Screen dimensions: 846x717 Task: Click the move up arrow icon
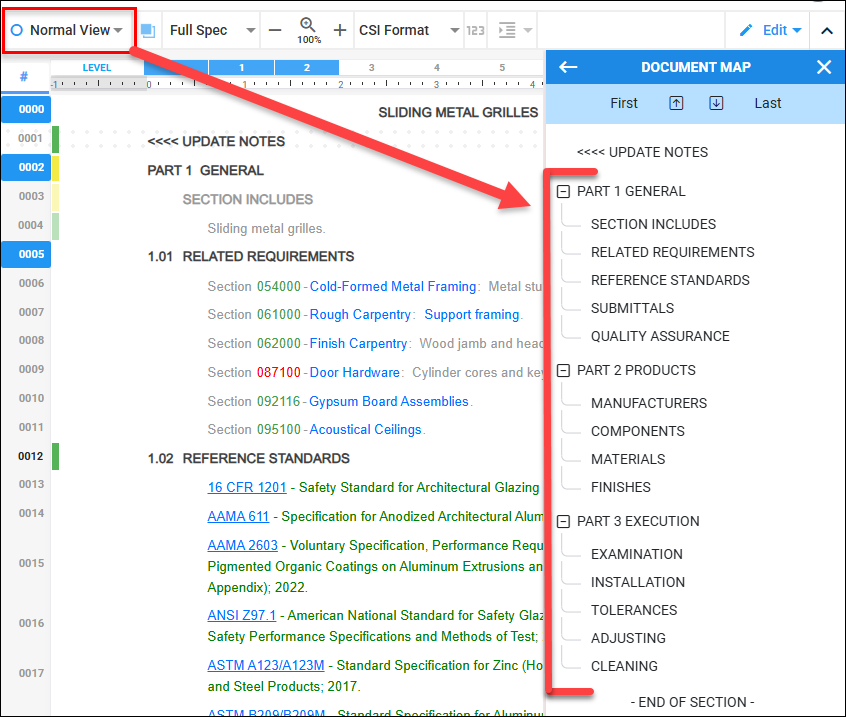tap(676, 103)
